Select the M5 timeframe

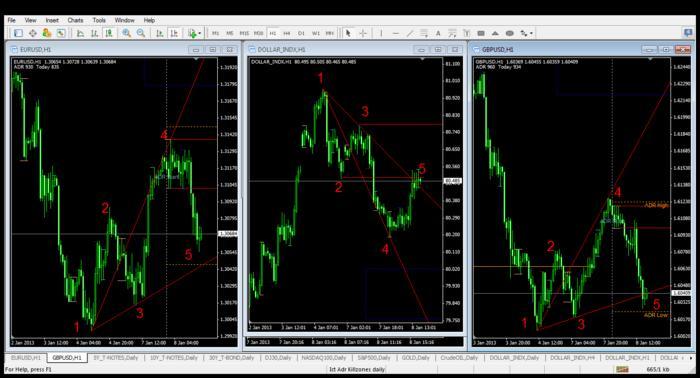pyautogui.click(x=230, y=33)
